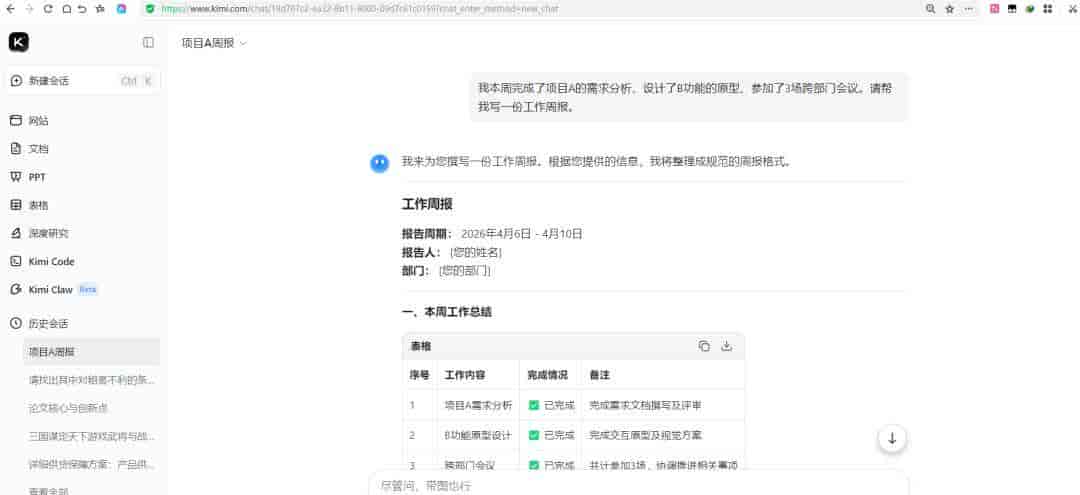Image resolution: width=1080 pixels, height=495 pixels.
Task: Click the 完成需求文档撰写及评审 cell
Action: 645,406
